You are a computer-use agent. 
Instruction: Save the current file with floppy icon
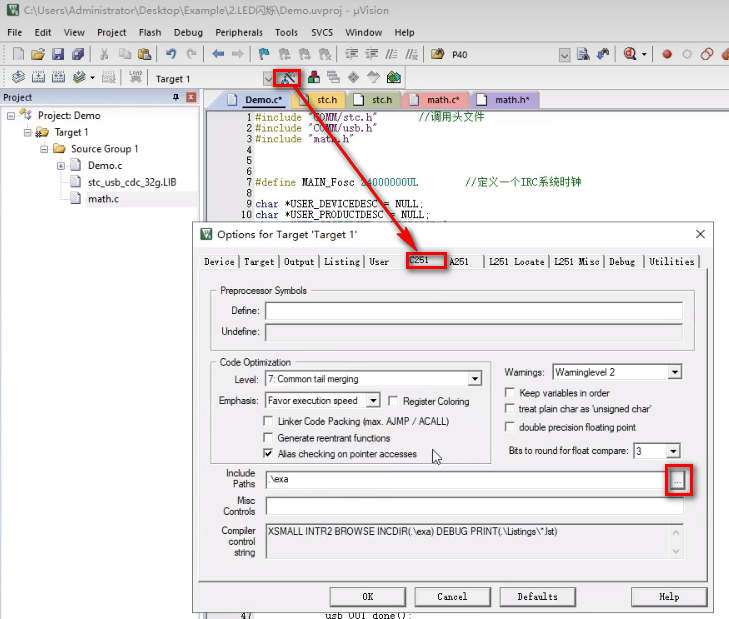click(x=58, y=54)
